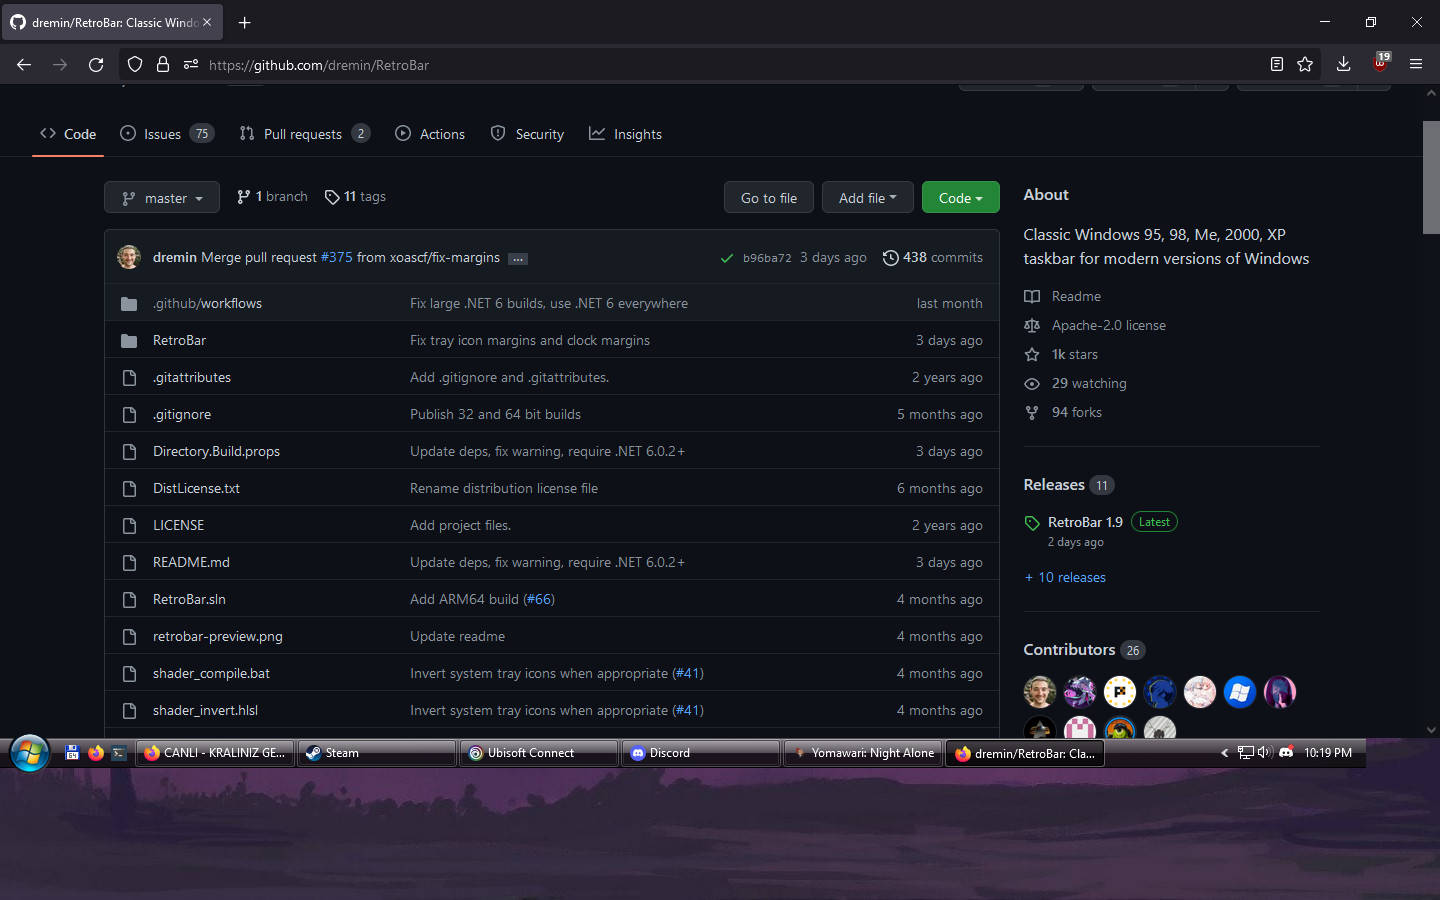Open the master branch dropdown
This screenshot has width=1440, height=900.
coord(161,197)
